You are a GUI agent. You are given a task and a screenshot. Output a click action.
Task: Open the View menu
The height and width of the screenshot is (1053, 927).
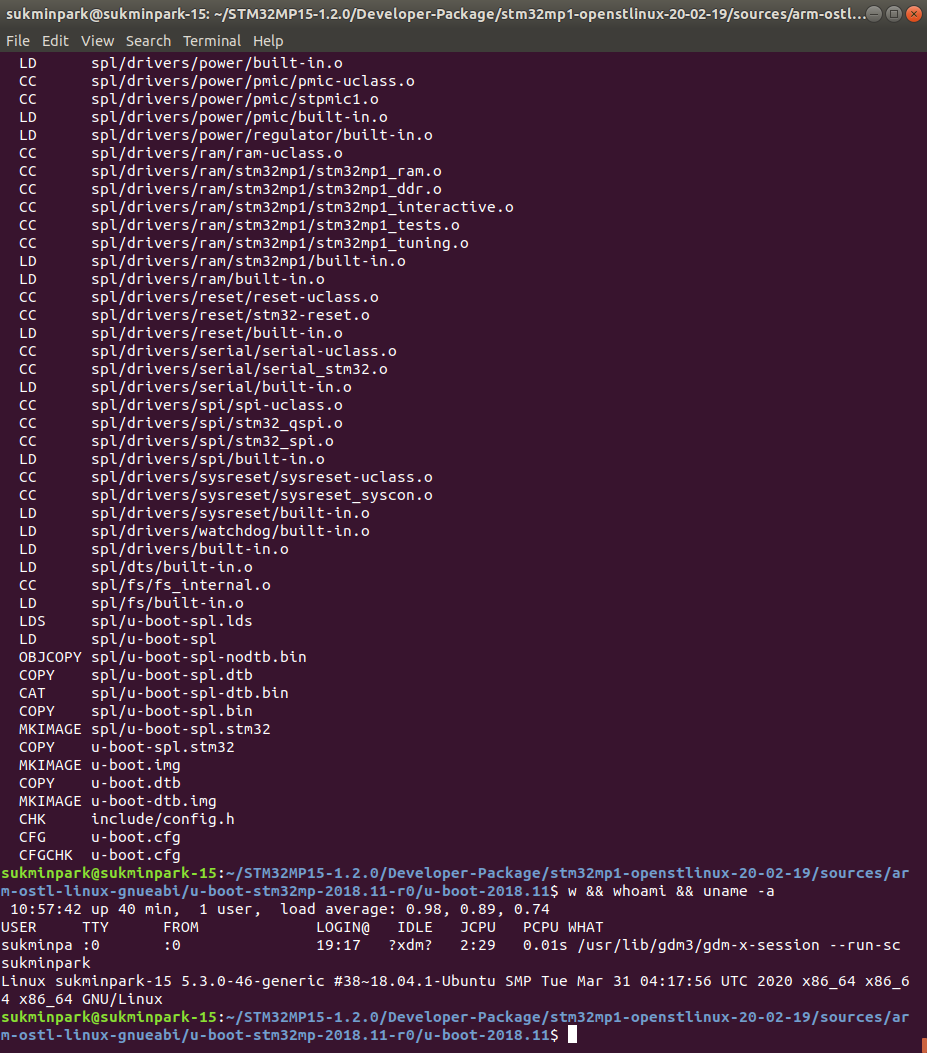coord(97,41)
